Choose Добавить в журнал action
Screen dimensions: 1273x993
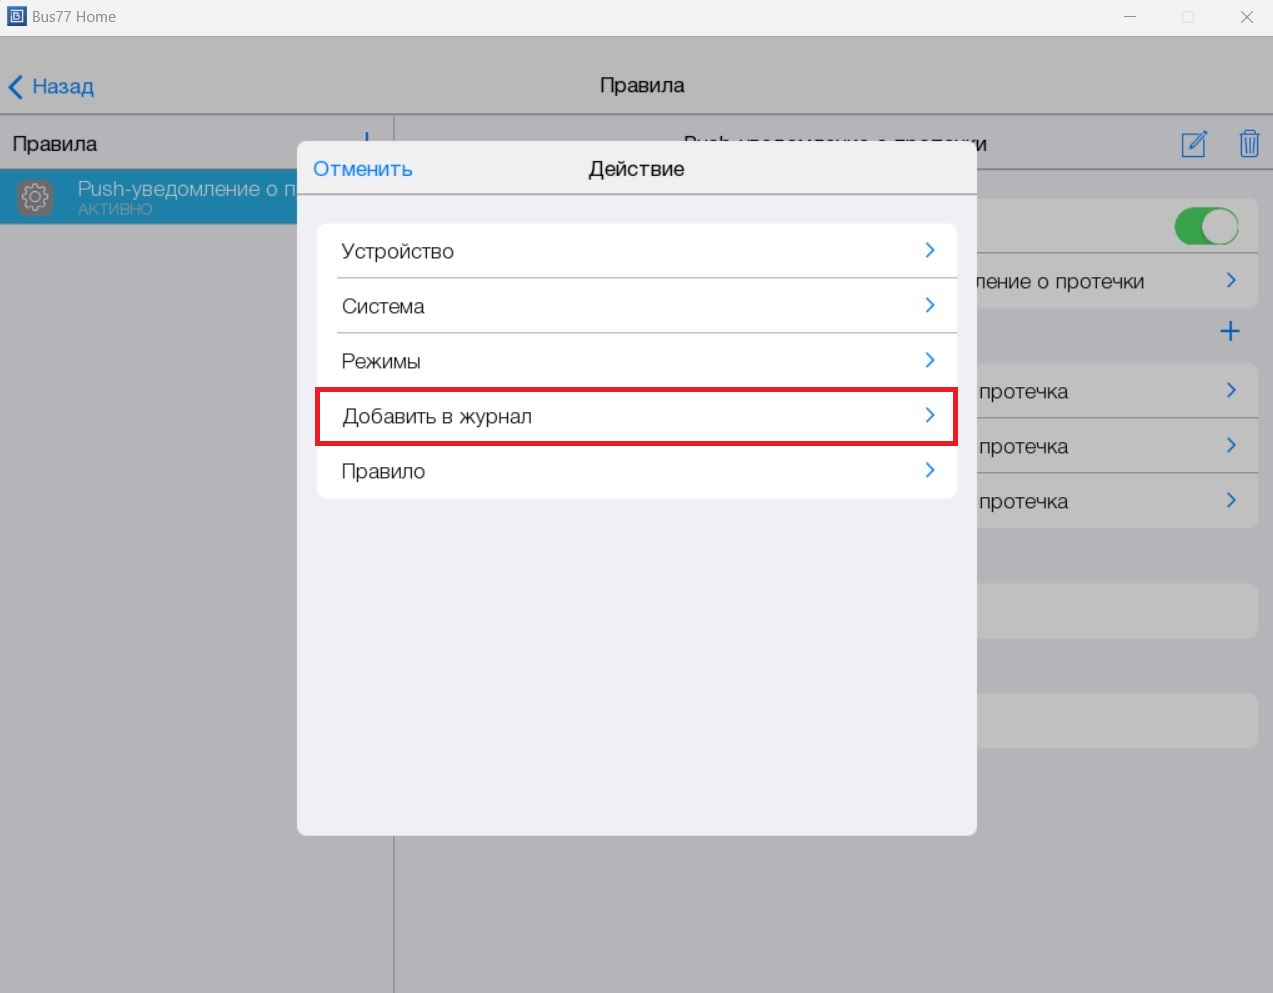tap(636, 416)
